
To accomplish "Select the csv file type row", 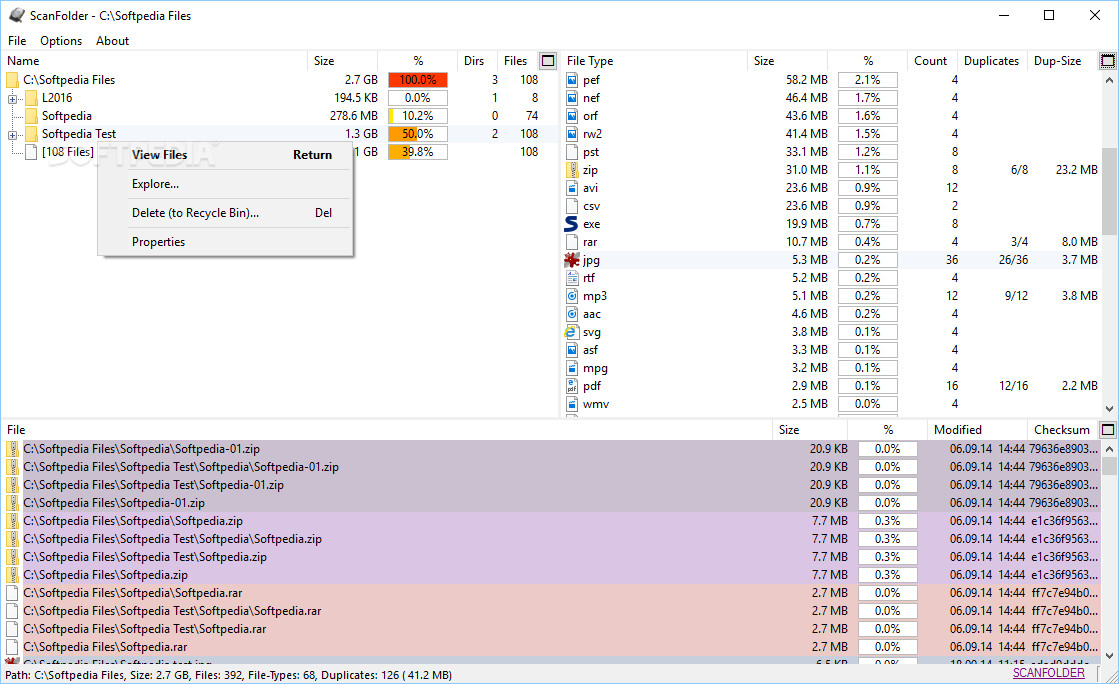I will tap(831, 206).
